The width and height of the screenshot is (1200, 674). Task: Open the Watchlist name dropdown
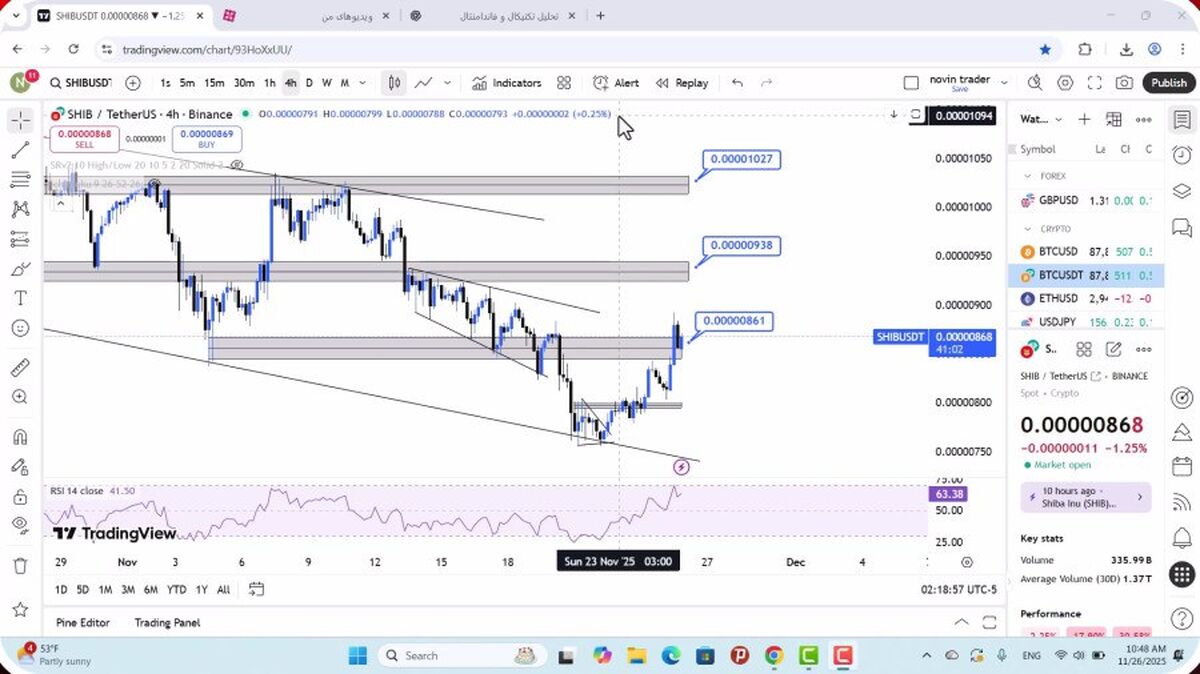coord(1039,119)
